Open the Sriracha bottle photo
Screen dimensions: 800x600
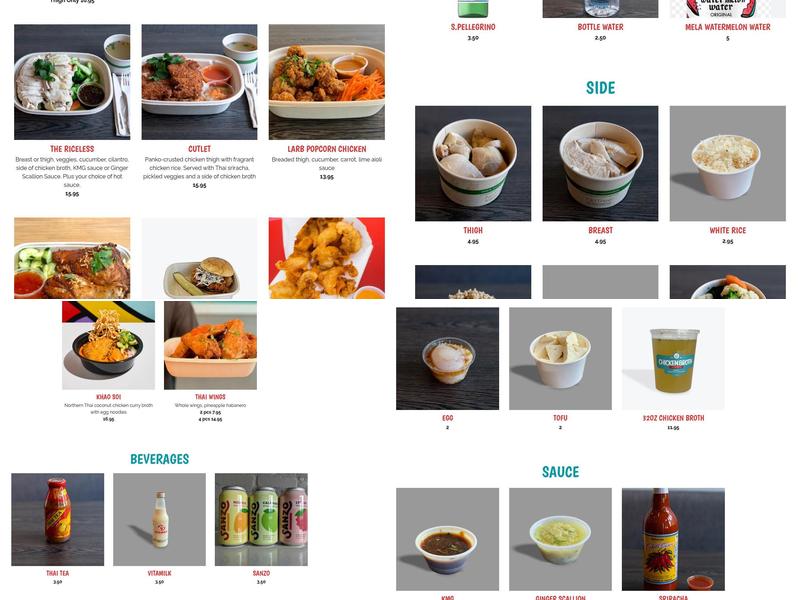[x=673, y=539]
